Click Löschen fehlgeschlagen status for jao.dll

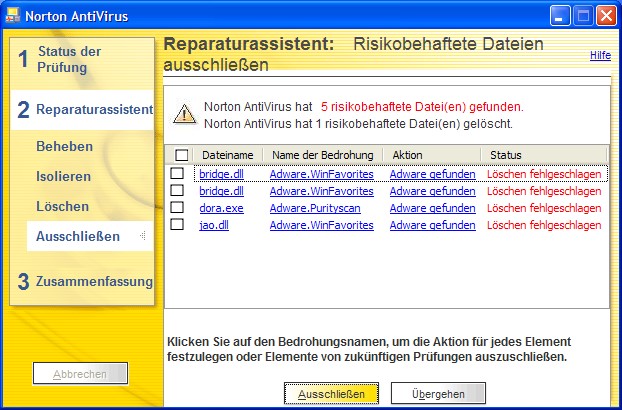(544, 225)
